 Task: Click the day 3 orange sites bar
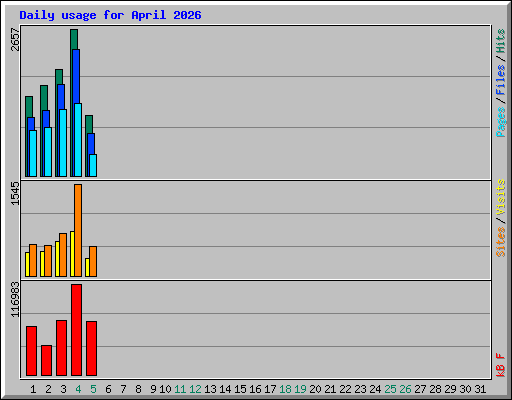coord(63,255)
